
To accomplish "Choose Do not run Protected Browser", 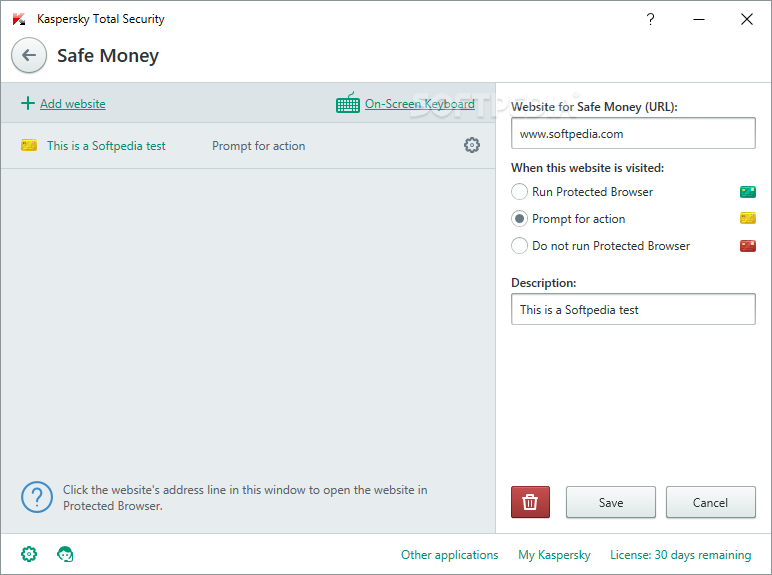I will 519,245.
